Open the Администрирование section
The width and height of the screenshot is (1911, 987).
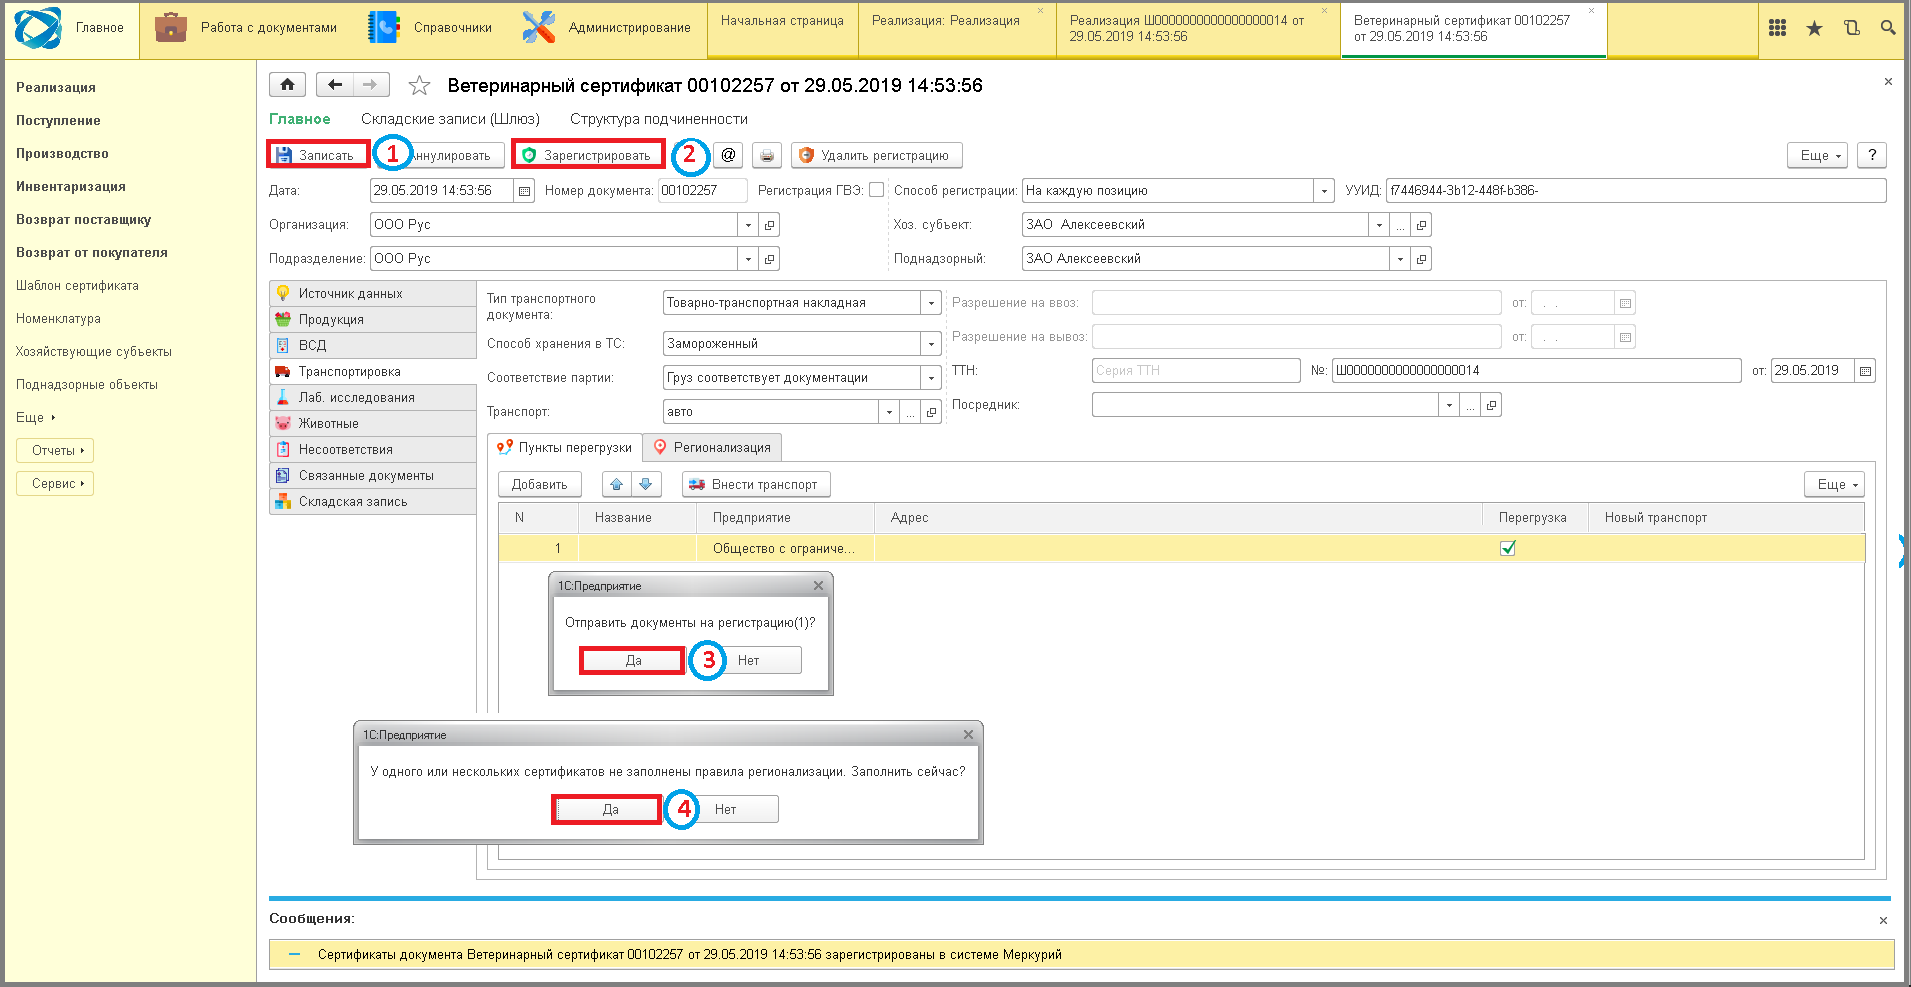[606, 28]
